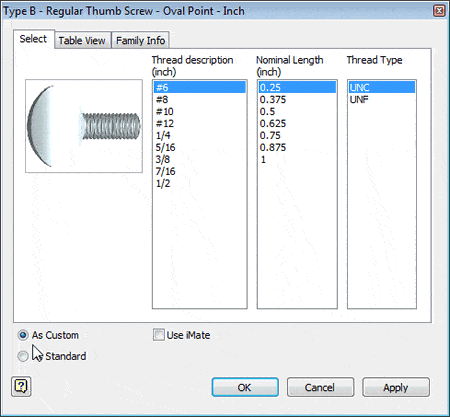Close the thumb screw dialog
The height and width of the screenshot is (417, 450).
[x=439, y=11]
